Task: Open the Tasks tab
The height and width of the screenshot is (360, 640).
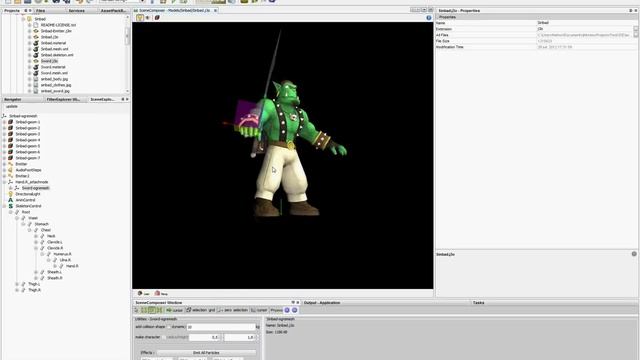Action: [478, 303]
